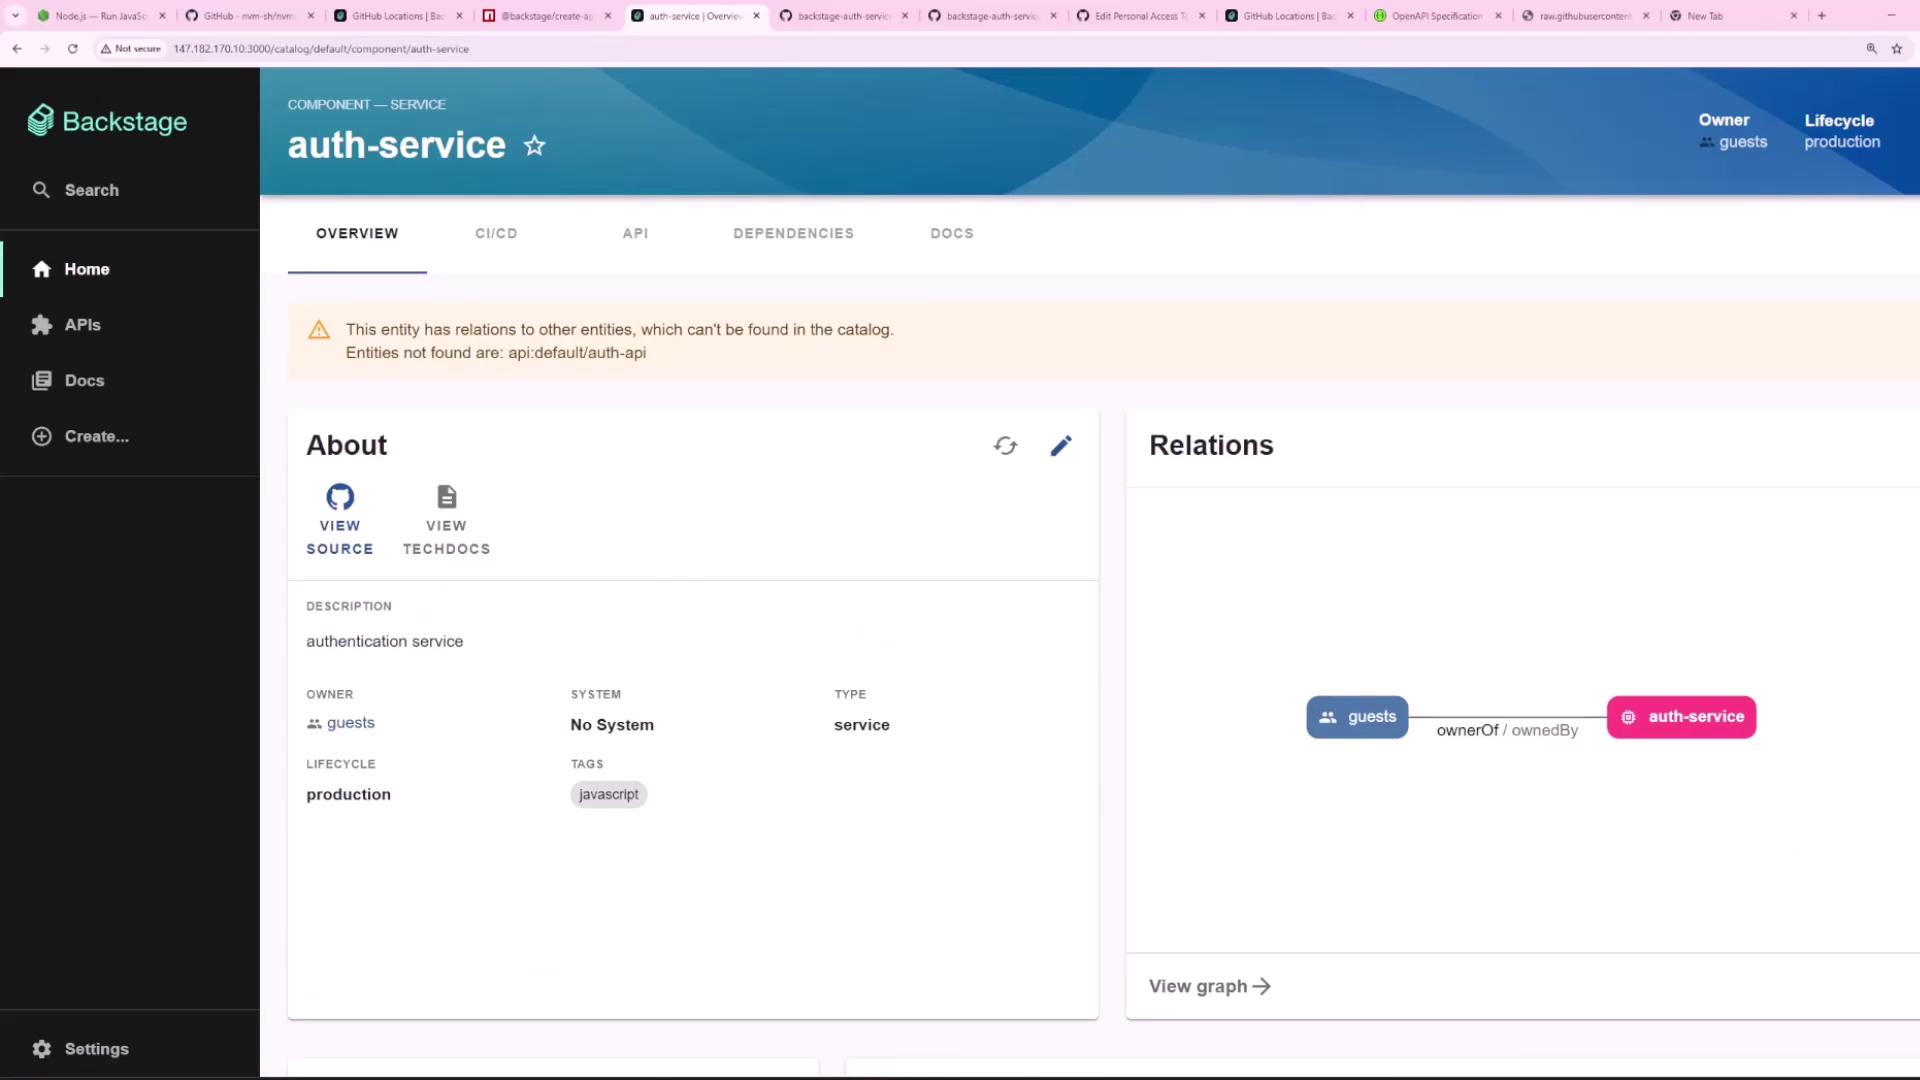Open Settings at the sidebar bottom
1920x1080 pixels.
tap(80, 1049)
